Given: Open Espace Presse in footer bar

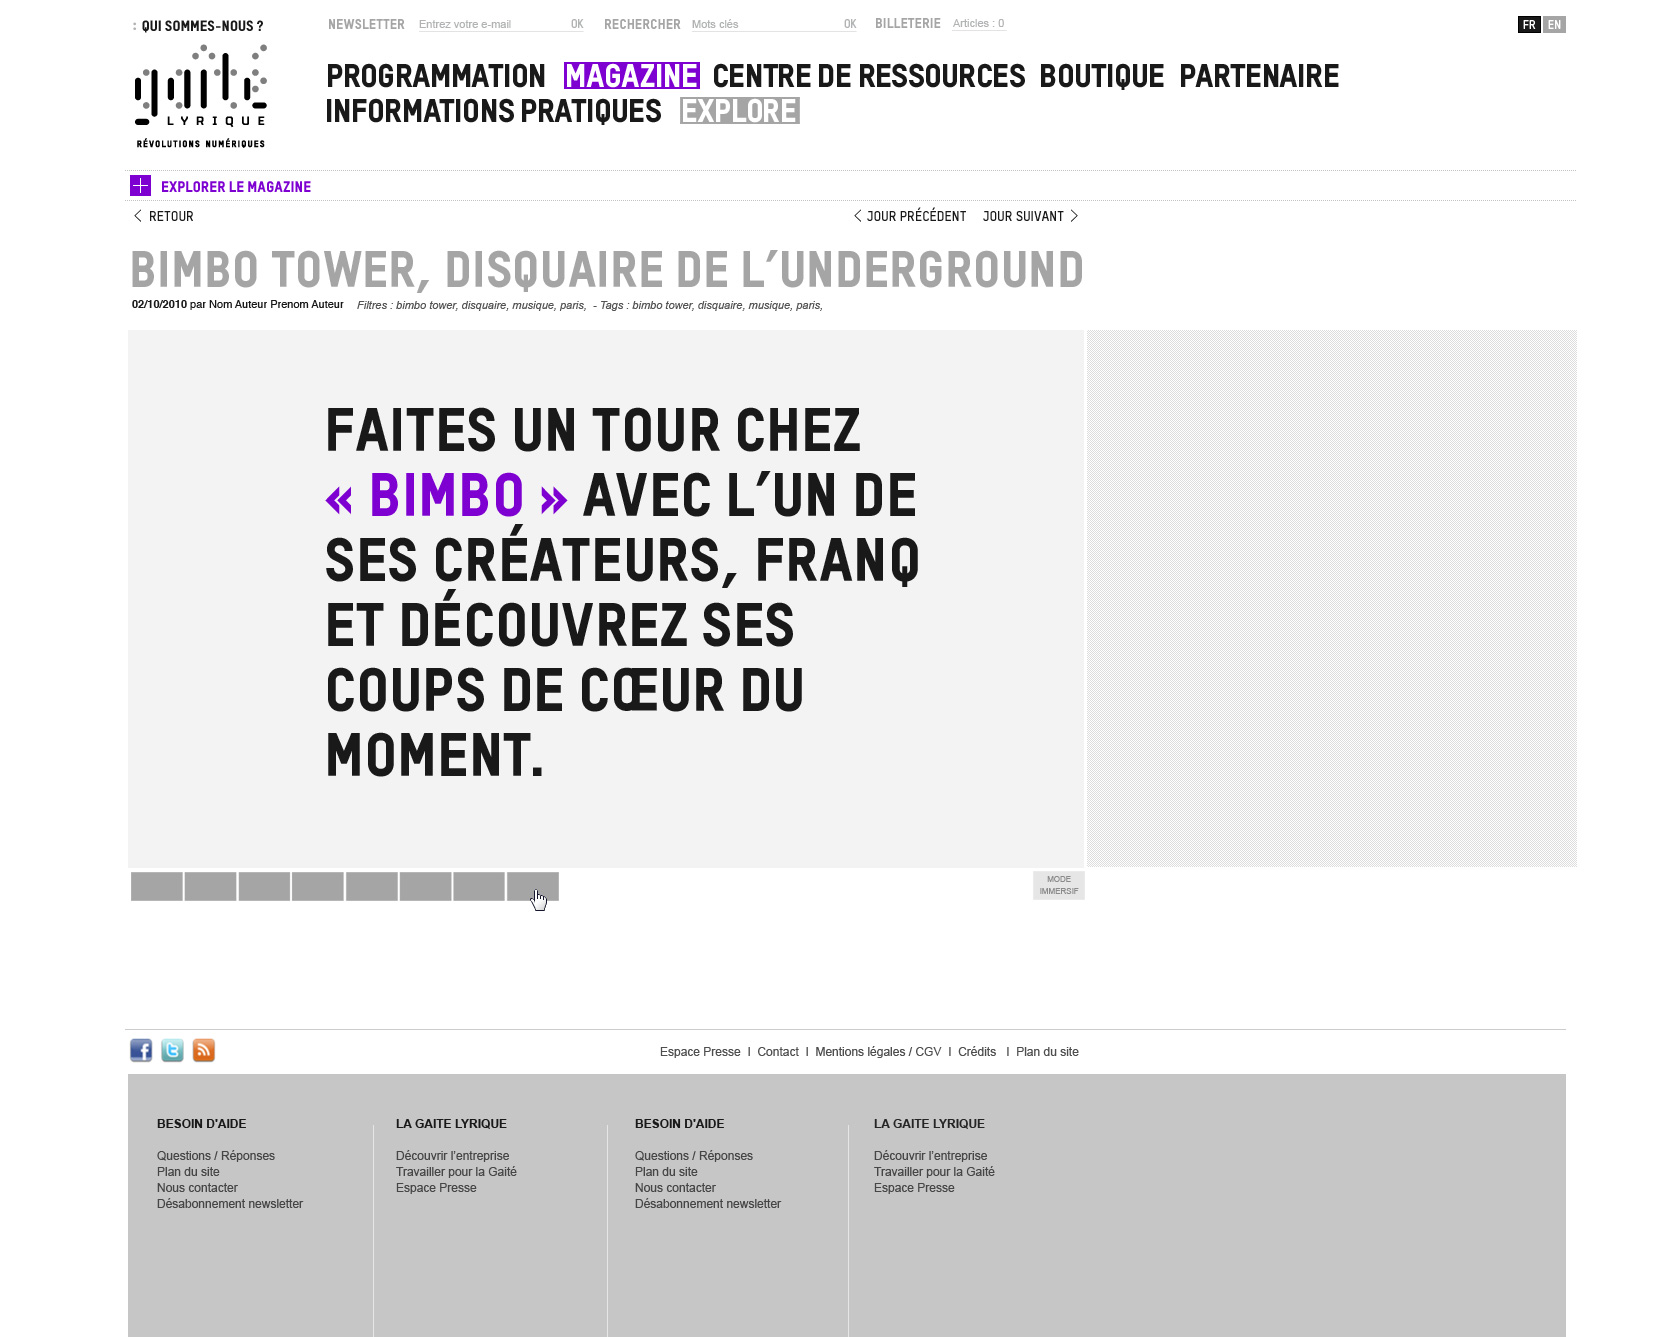Looking at the screenshot, I should pyautogui.click(x=700, y=1052).
